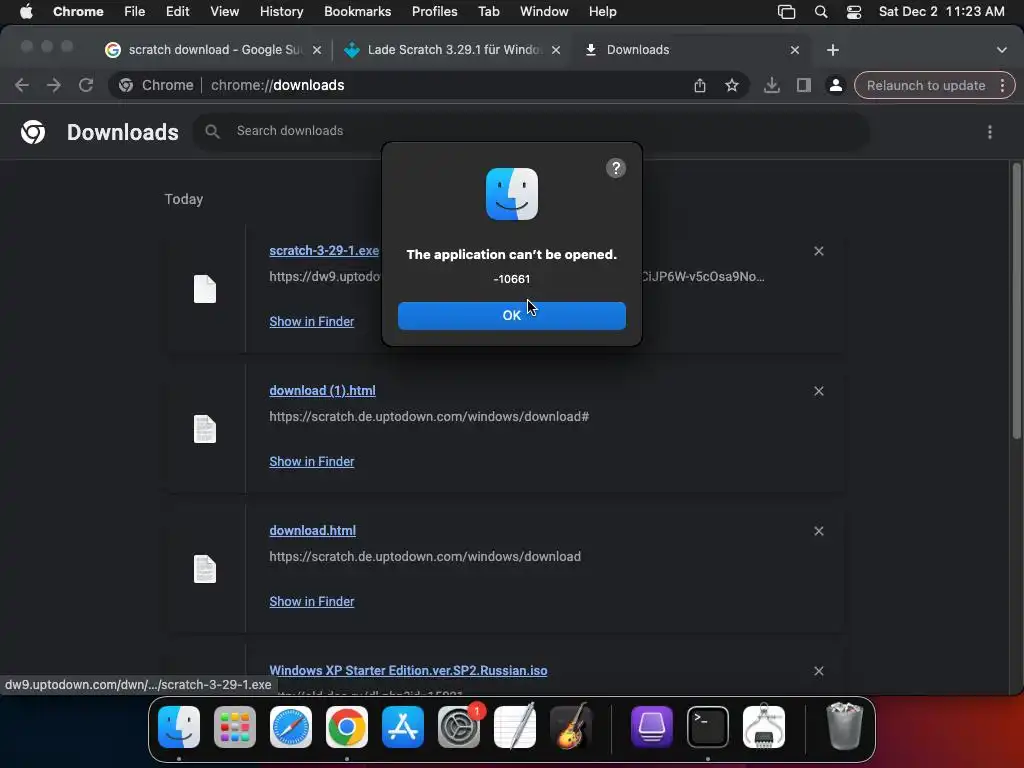
Task: Click the date and time in menu bar
Action: click(x=941, y=12)
